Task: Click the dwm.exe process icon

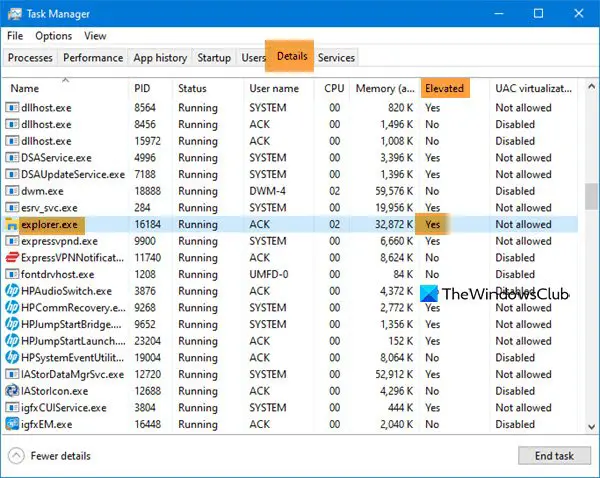Action: (12, 191)
